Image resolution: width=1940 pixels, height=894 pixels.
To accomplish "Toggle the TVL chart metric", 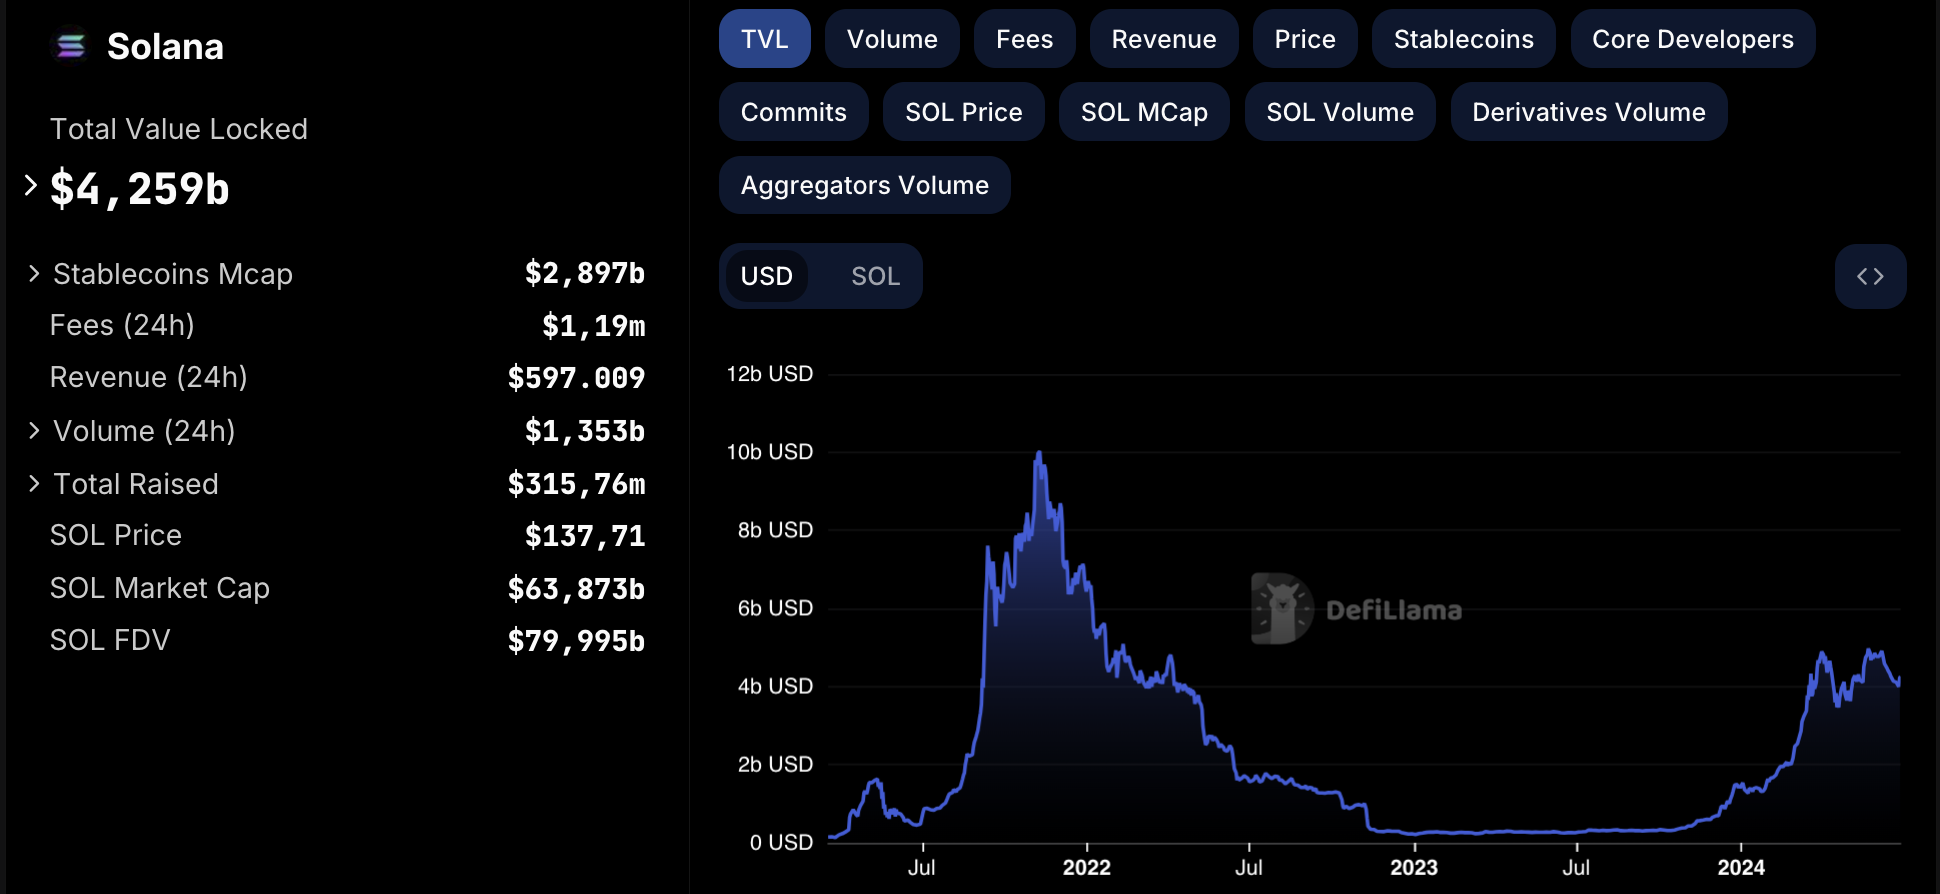I will tap(764, 39).
